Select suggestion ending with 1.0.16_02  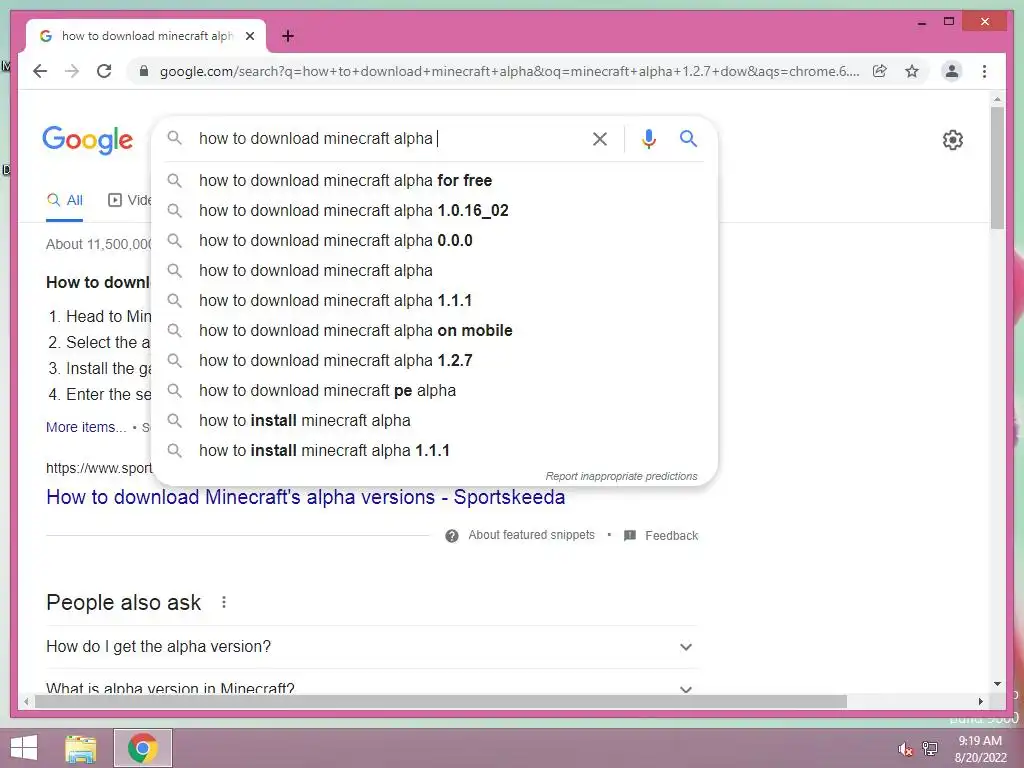coord(434,210)
